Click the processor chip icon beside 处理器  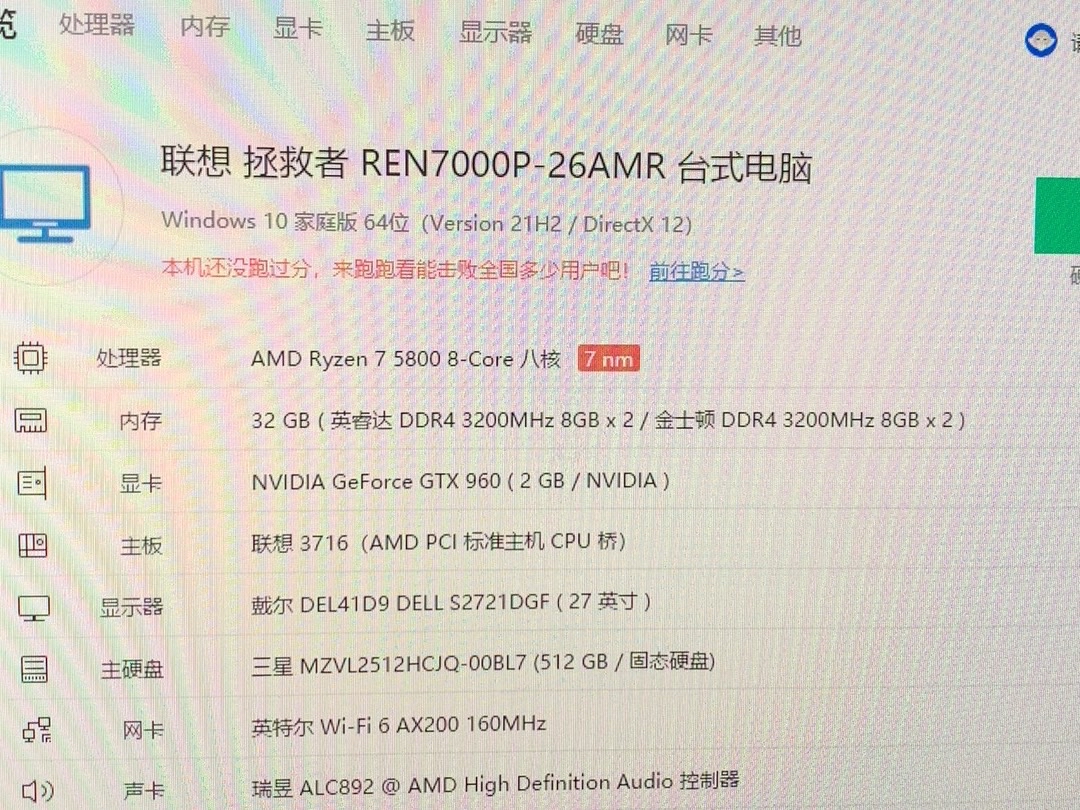click(x=30, y=358)
